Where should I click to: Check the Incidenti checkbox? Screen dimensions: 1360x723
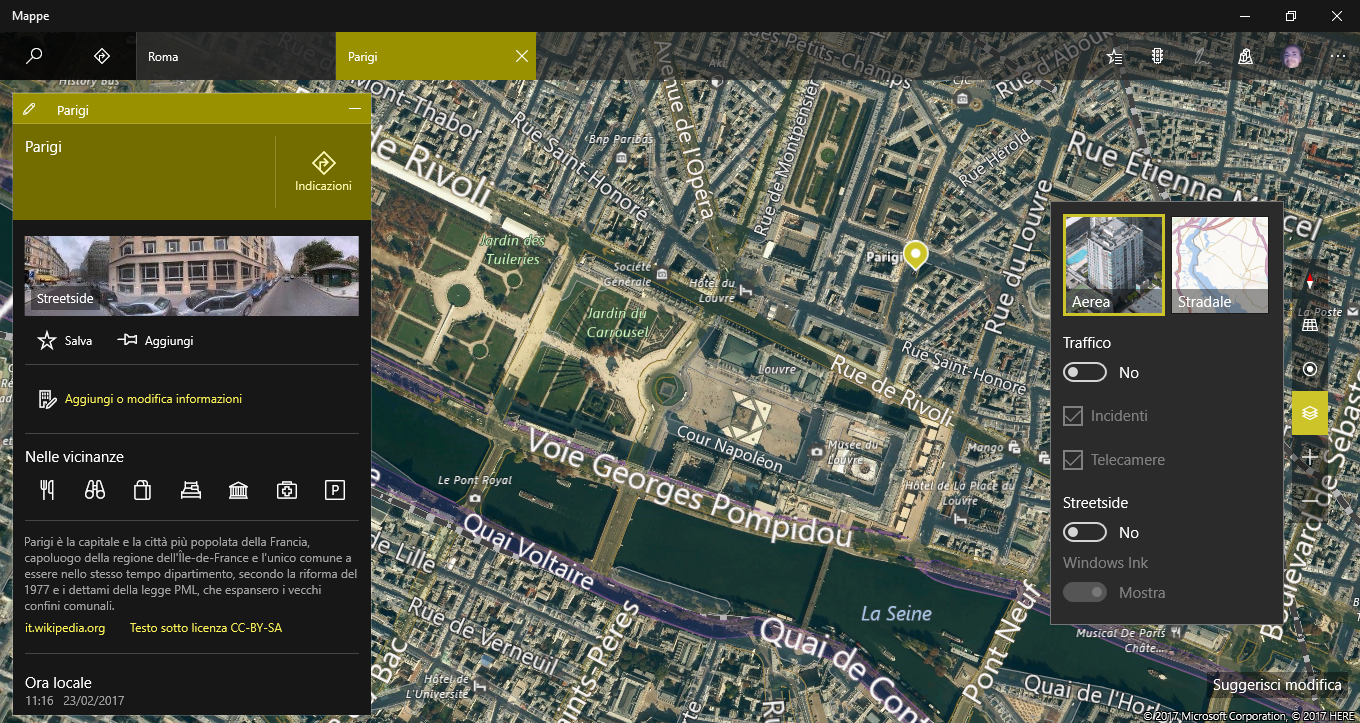[x=1073, y=416]
